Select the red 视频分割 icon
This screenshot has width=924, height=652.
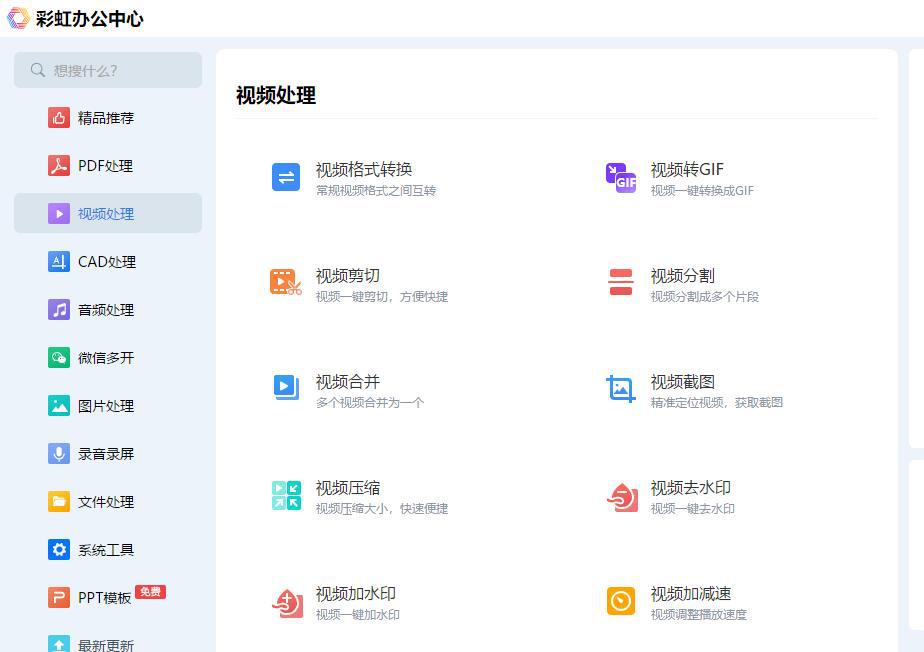(621, 282)
